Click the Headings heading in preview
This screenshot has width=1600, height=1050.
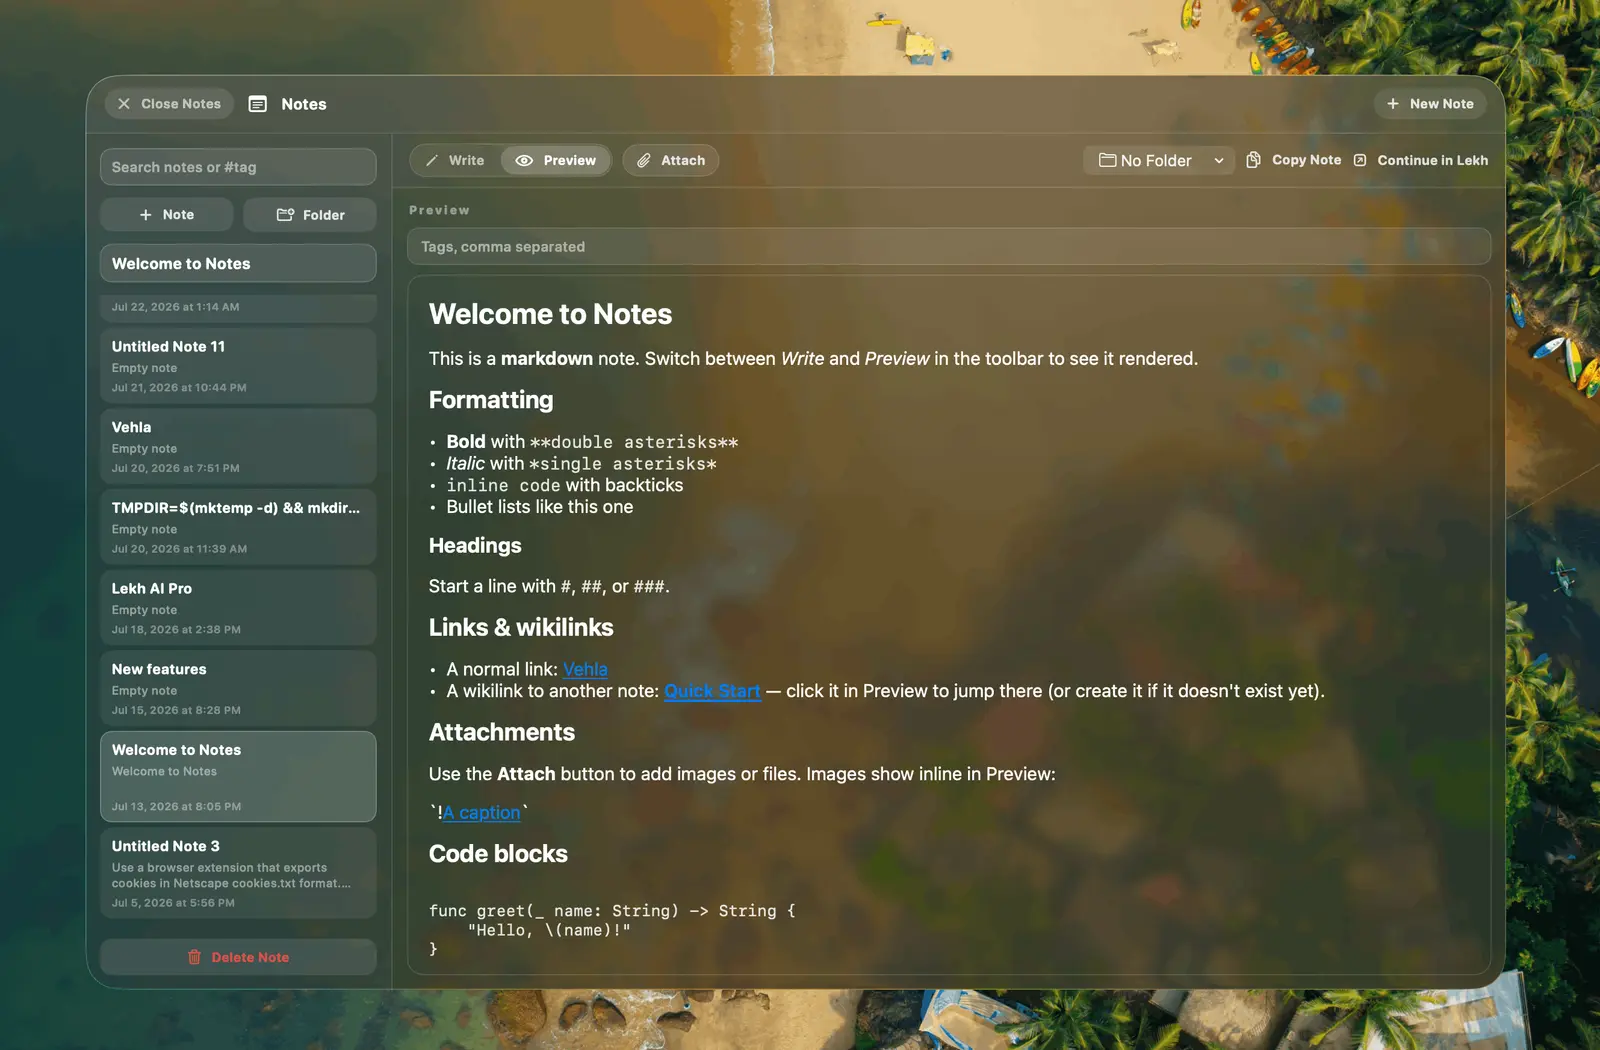[475, 546]
